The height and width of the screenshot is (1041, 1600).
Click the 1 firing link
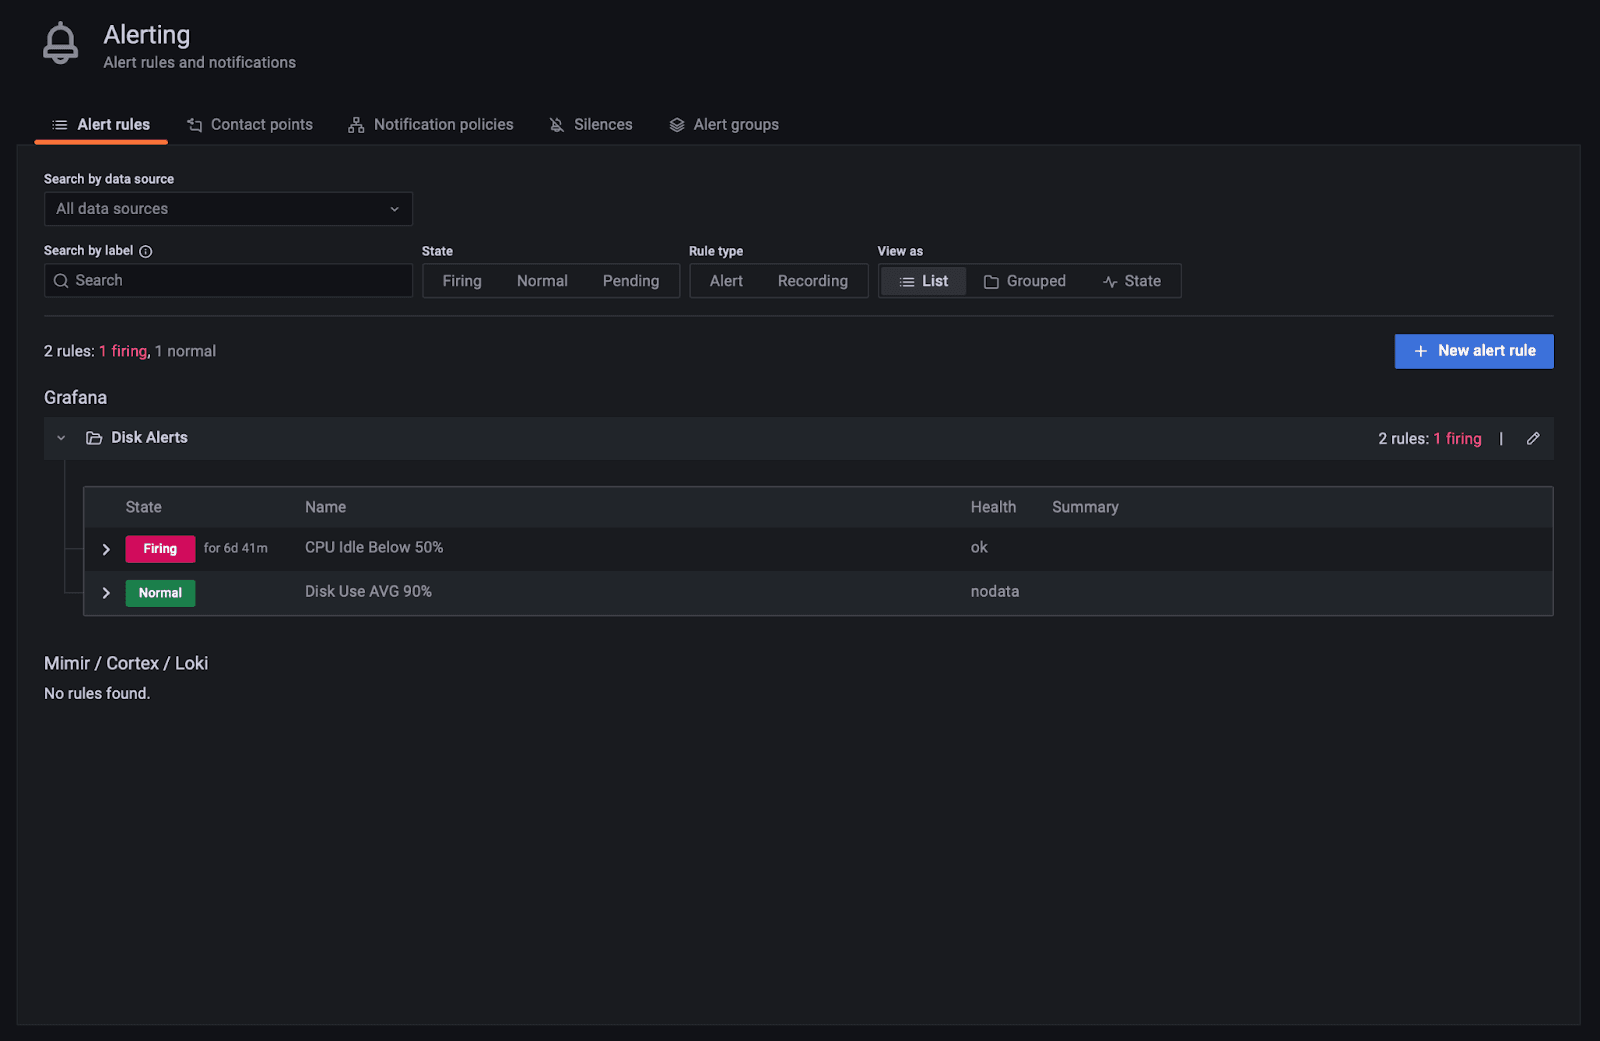[122, 351]
